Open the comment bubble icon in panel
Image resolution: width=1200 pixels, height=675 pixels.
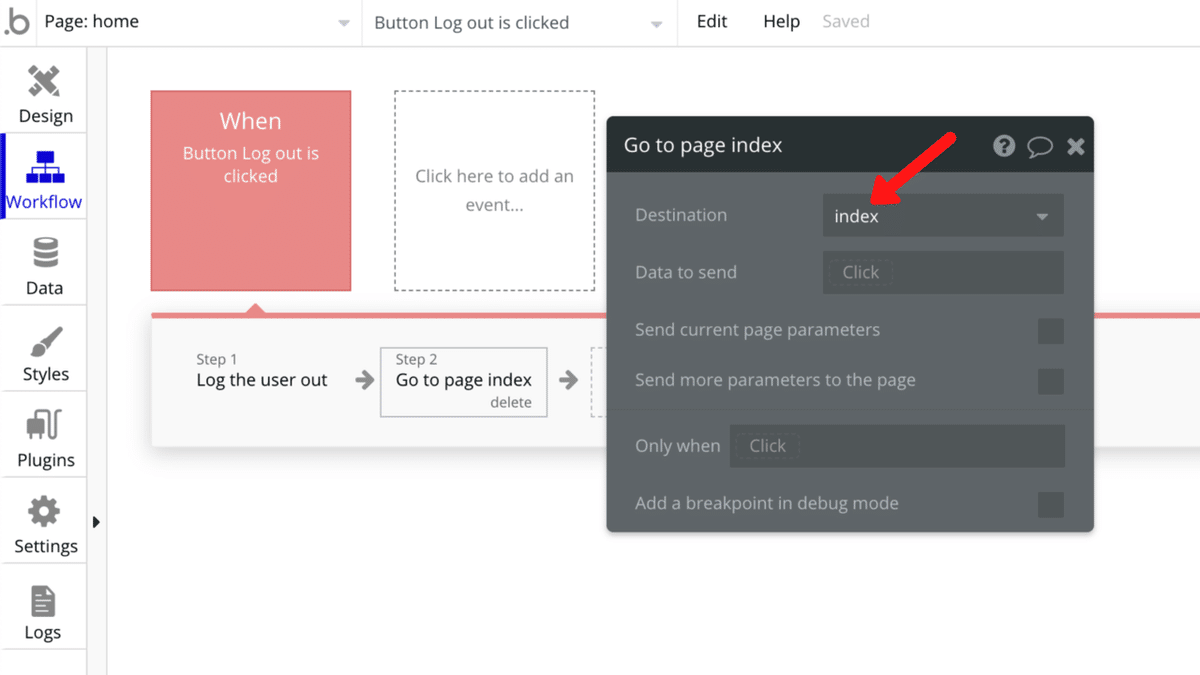coord(1040,146)
